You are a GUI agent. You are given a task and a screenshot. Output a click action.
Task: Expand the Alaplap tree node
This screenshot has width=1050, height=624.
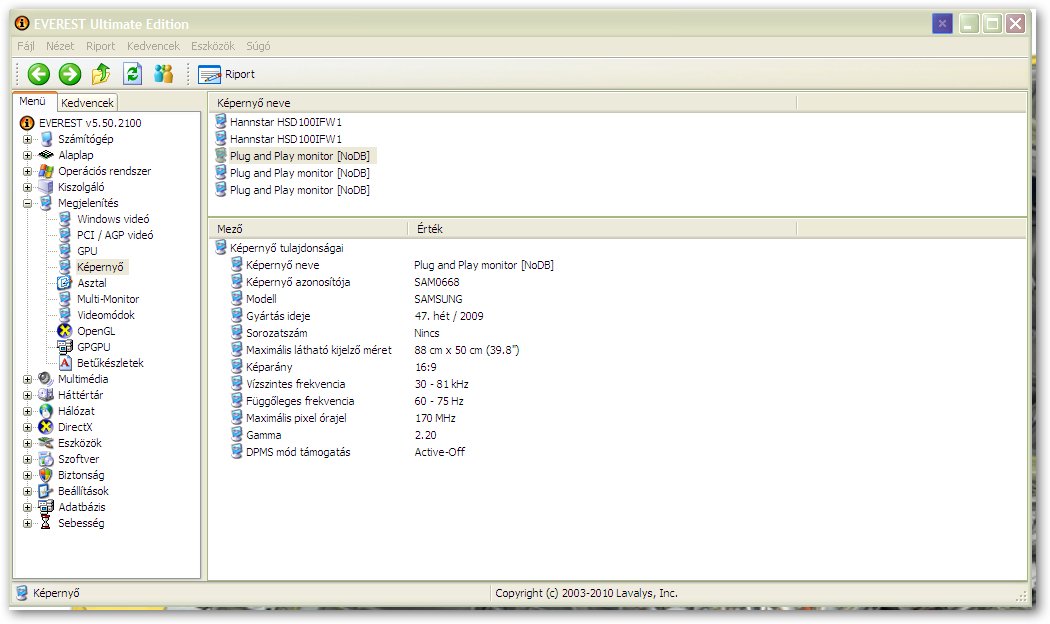(27, 155)
